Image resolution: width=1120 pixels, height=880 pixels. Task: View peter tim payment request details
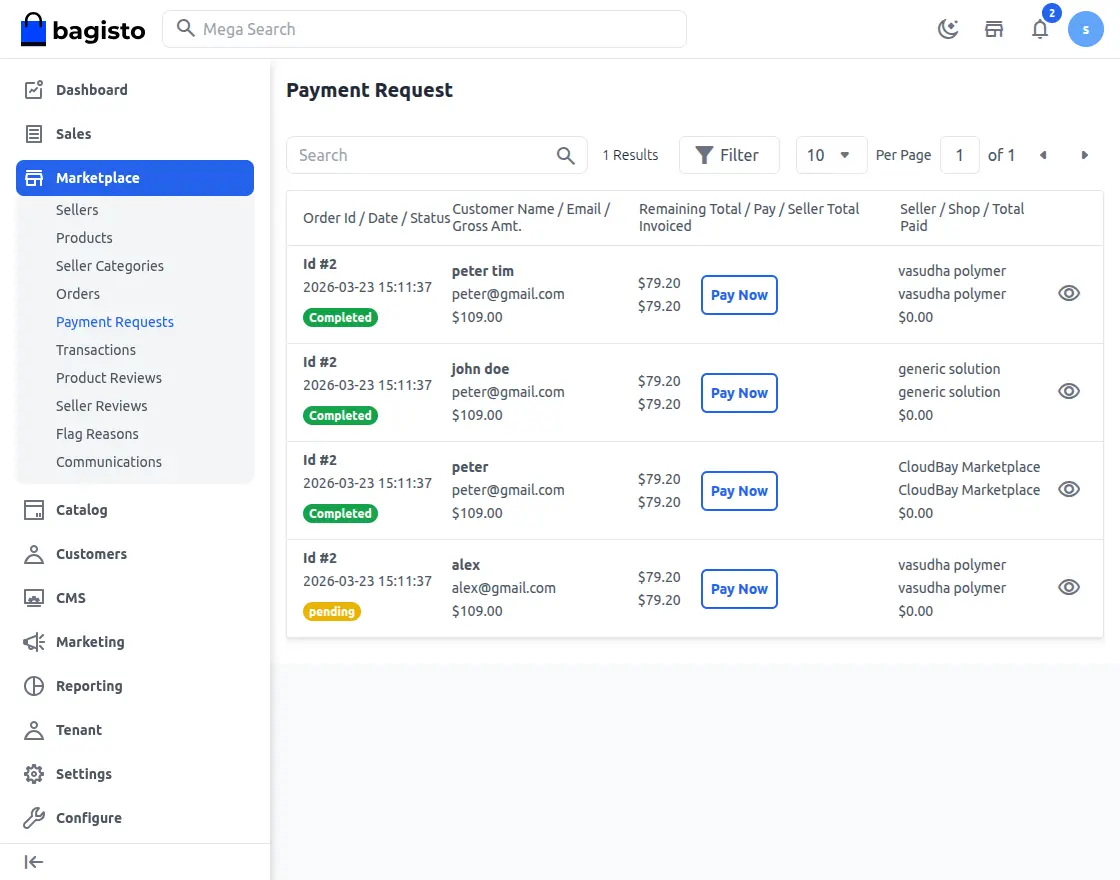[1069, 294]
